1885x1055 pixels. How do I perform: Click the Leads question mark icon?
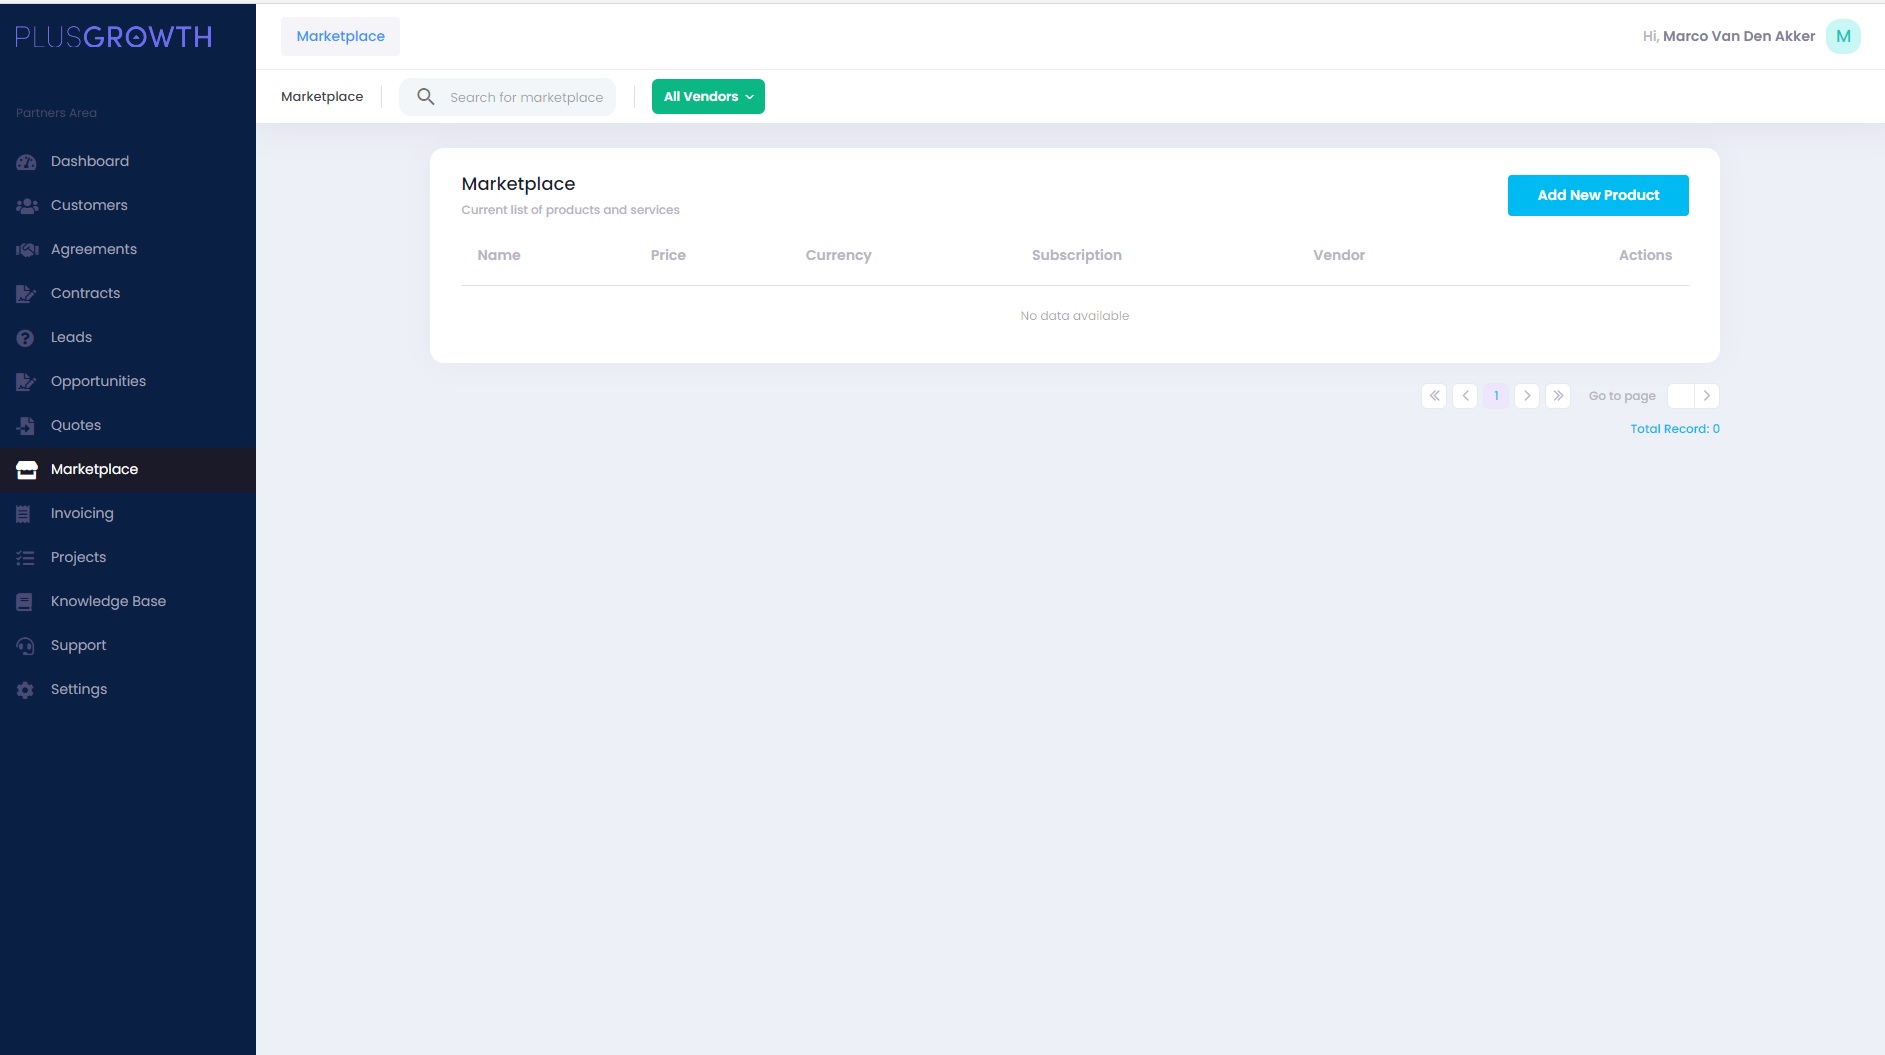pos(26,338)
